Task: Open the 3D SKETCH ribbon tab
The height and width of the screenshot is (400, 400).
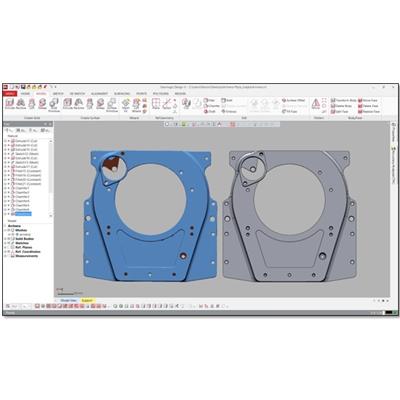Action: point(77,94)
